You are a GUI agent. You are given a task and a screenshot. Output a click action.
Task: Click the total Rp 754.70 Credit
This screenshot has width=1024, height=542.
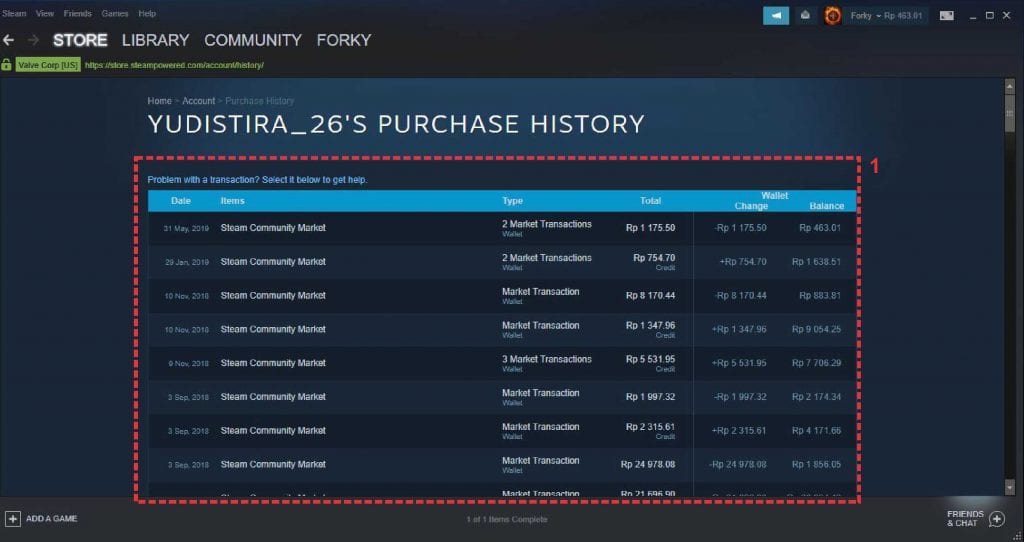click(654, 262)
